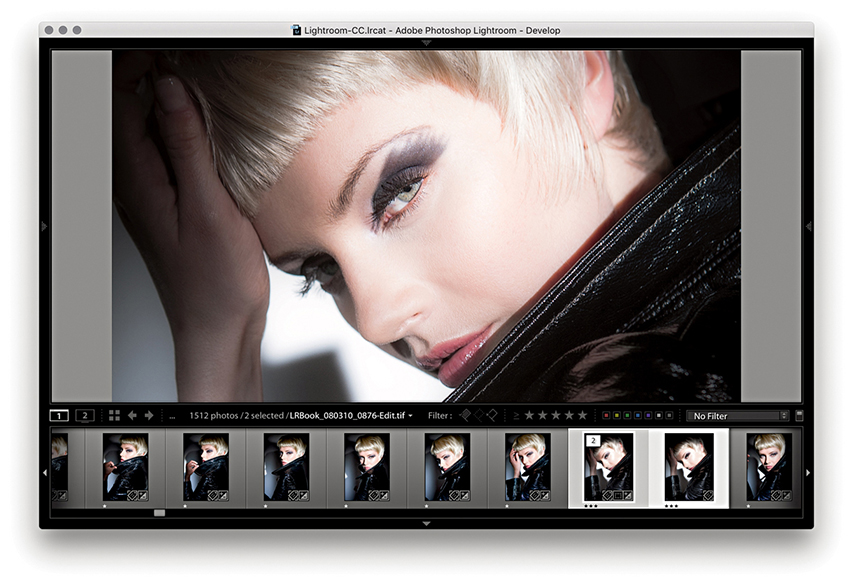
Task: Filter by blue color label
Action: point(638,416)
